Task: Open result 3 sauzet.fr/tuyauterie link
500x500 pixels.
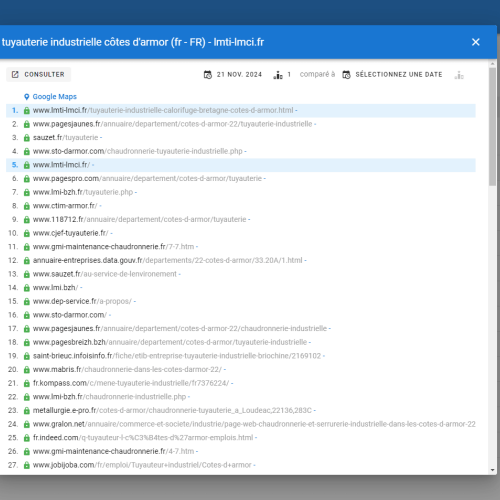Action: (x=65, y=138)
